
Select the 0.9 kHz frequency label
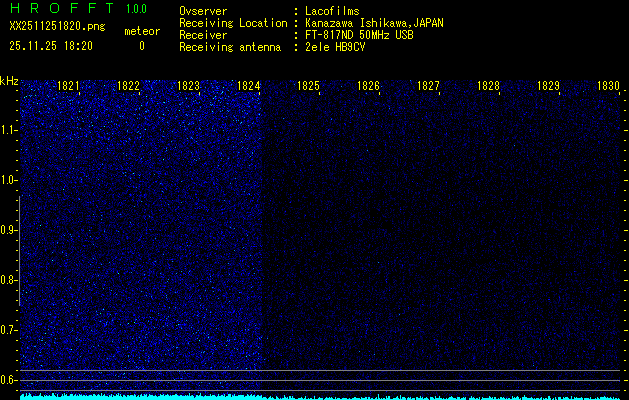(x=9, y=230)
